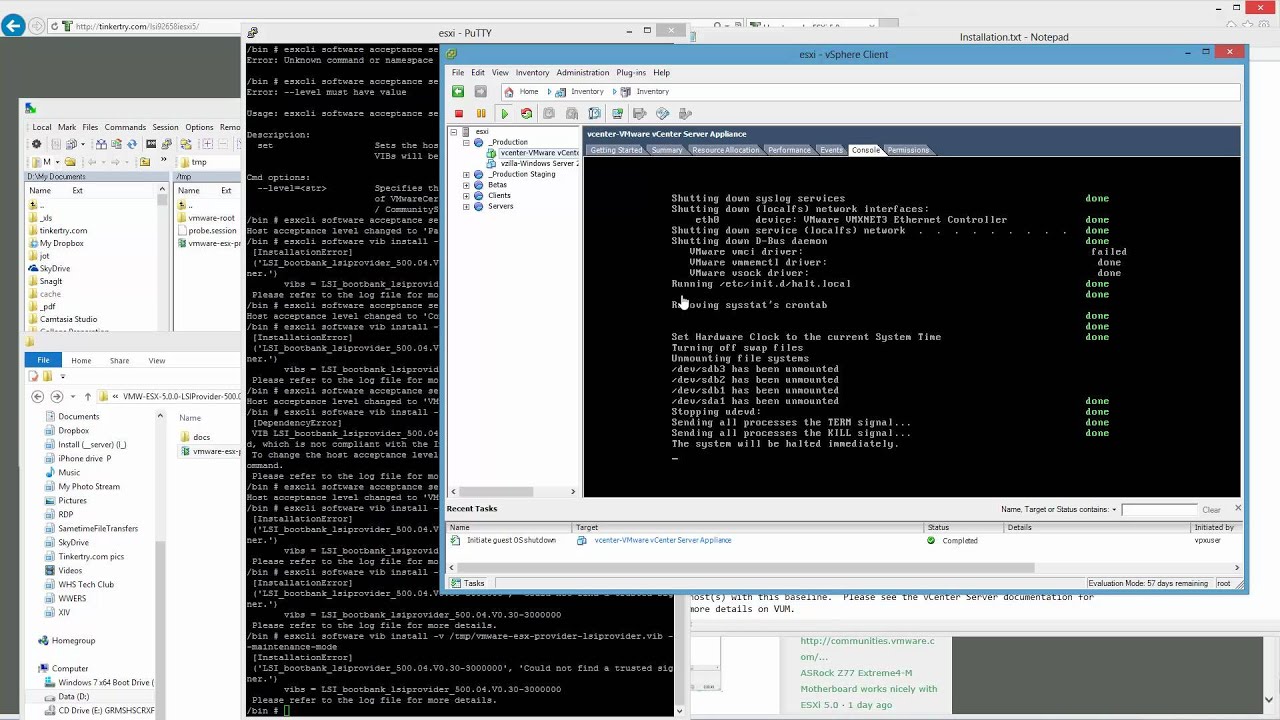The width and height of the screenshot is (1280, 720).
Task: Click the Suspend (pause) toolbar icon in vSphere
Action: pos(481,114)
